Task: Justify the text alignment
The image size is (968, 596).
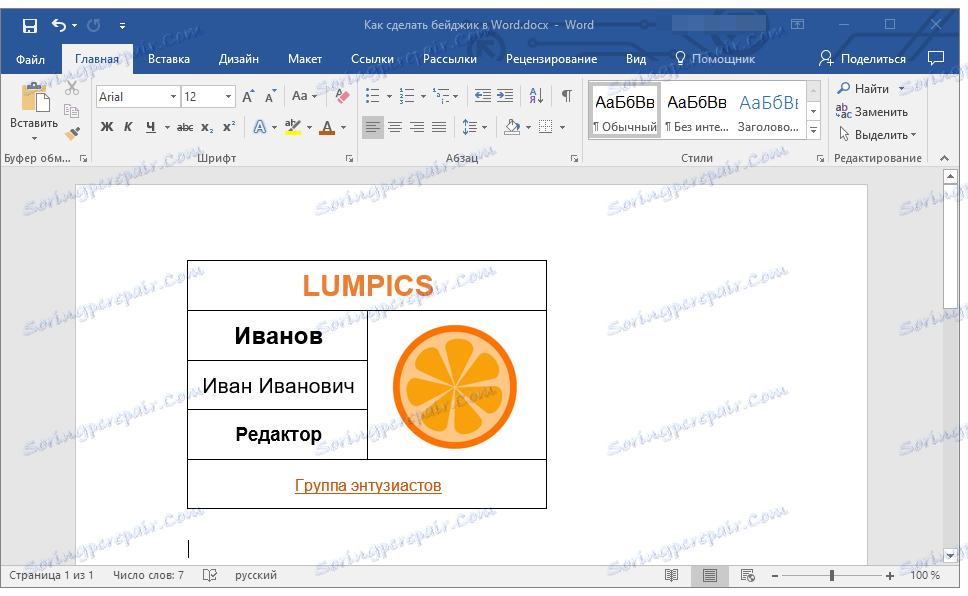Action: point(439,127)
